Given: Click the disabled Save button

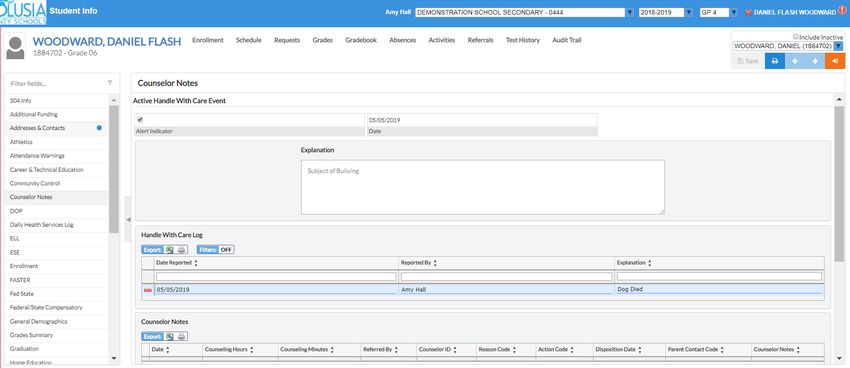Looking at the screenshot, I should (748, 61).
